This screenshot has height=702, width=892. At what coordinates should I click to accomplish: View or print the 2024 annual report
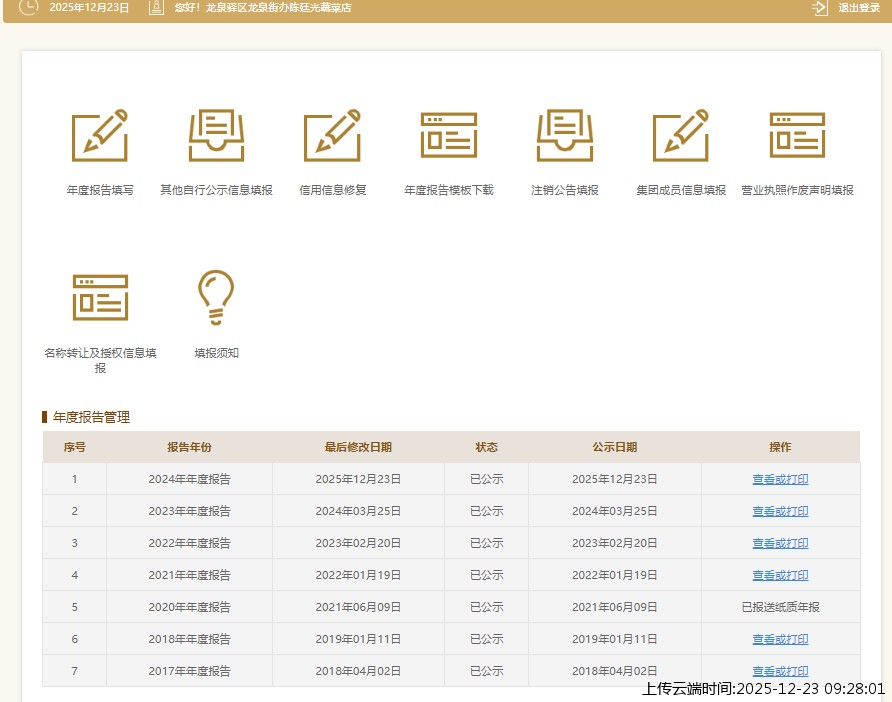[780, 479]
